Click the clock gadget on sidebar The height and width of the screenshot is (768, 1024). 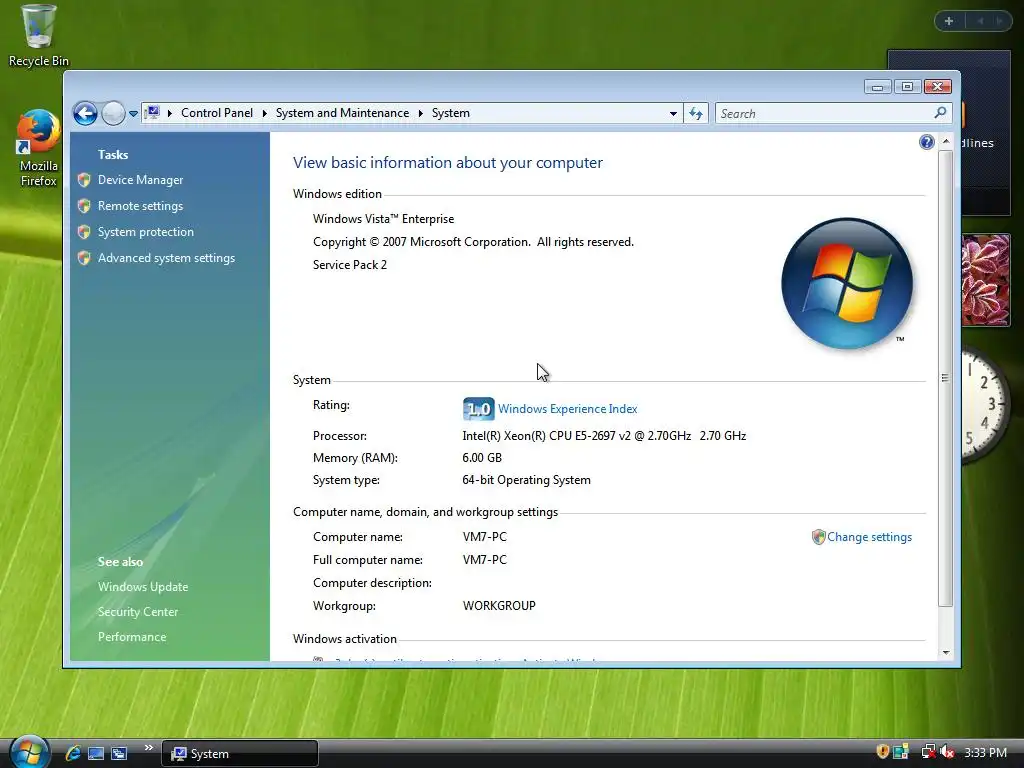pyautogui.click(x=986, y=405)
